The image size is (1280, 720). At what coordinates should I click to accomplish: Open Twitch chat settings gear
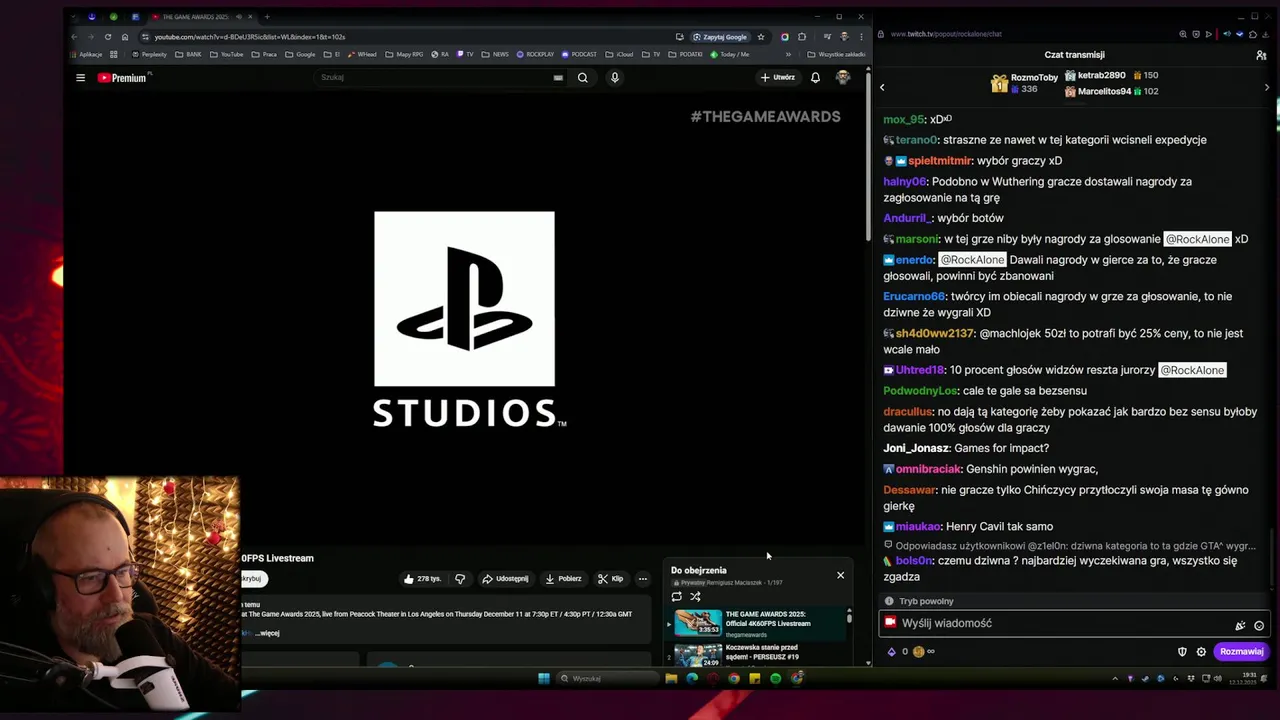pos(1201,652)
